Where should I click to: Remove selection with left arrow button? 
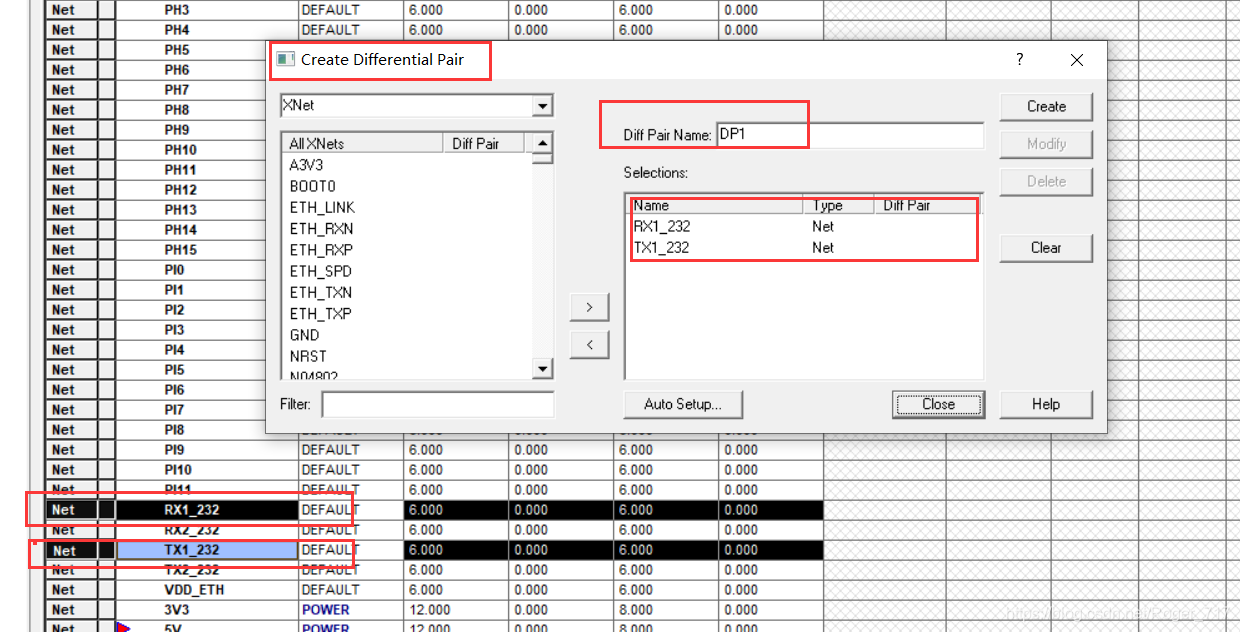click(589, 345)
